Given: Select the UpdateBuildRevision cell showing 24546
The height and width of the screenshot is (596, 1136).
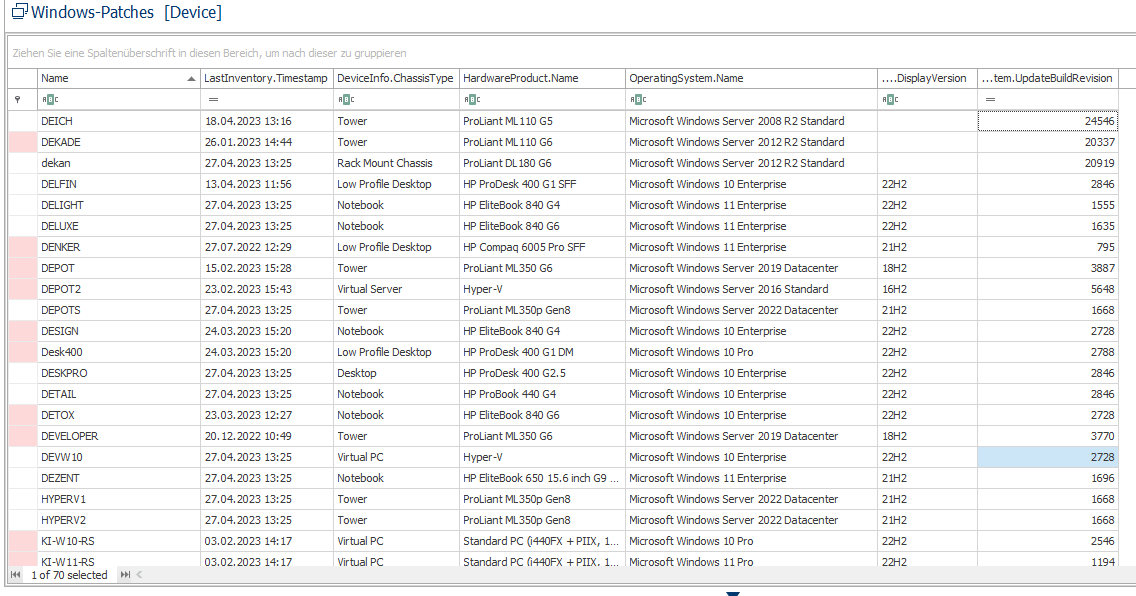Looking at the screenshot, I should 1047,120.
